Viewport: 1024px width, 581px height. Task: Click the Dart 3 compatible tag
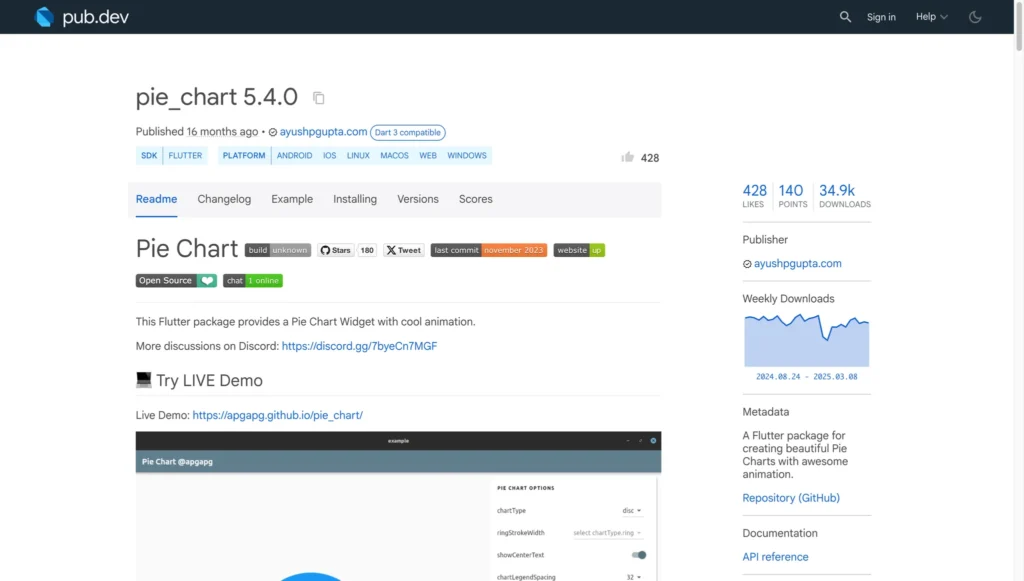[408, 133]
